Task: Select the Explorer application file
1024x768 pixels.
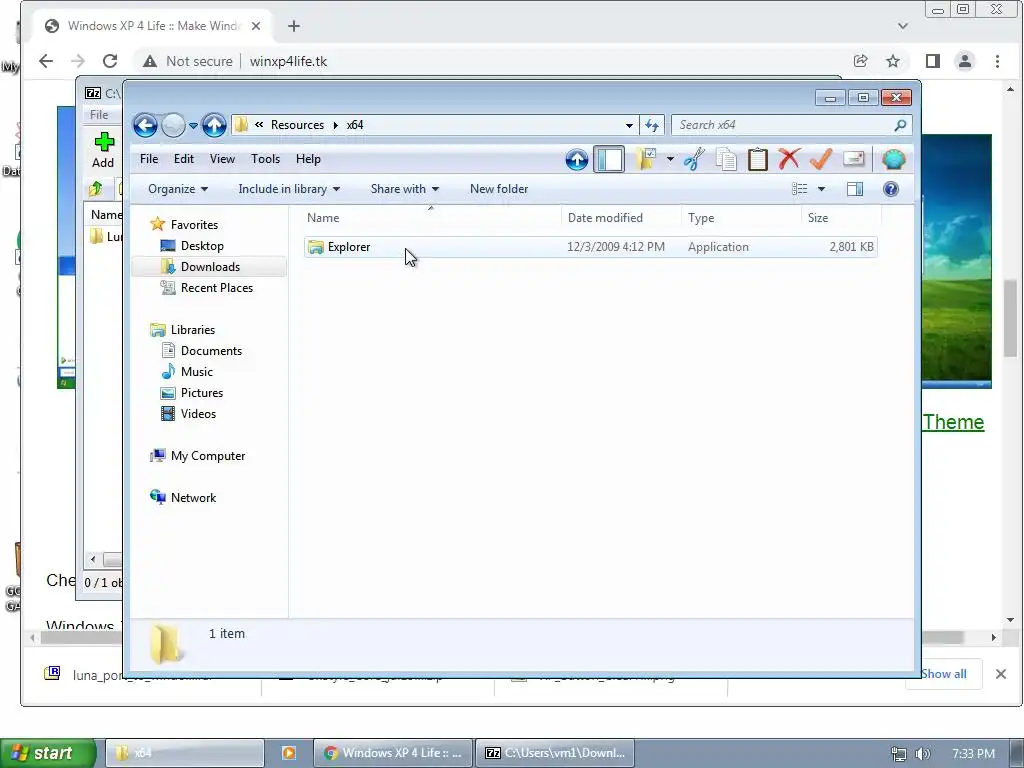Action: tap(590, 247)
